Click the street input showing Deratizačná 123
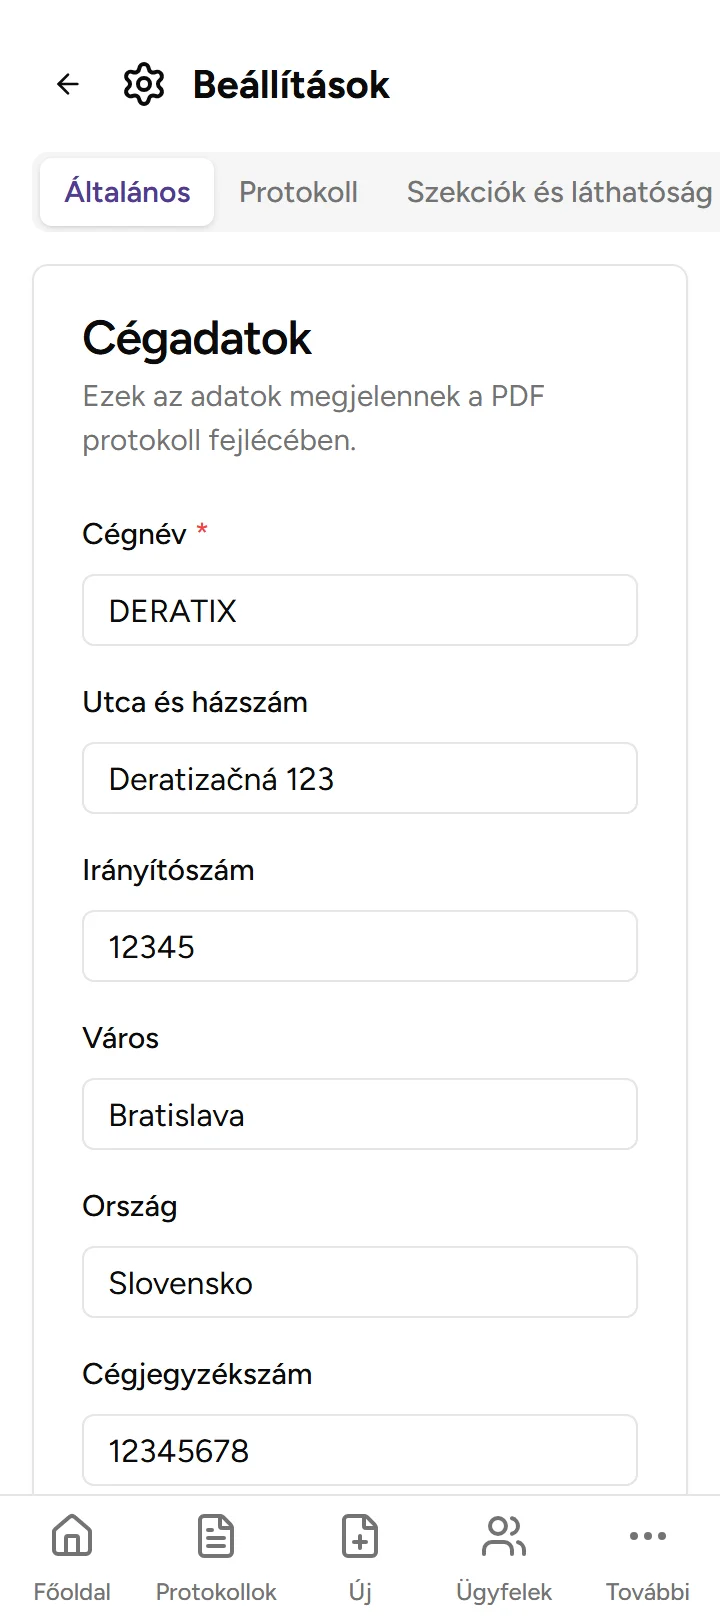The width and height of the screenshot is (720, 1624). coord(360,778)
